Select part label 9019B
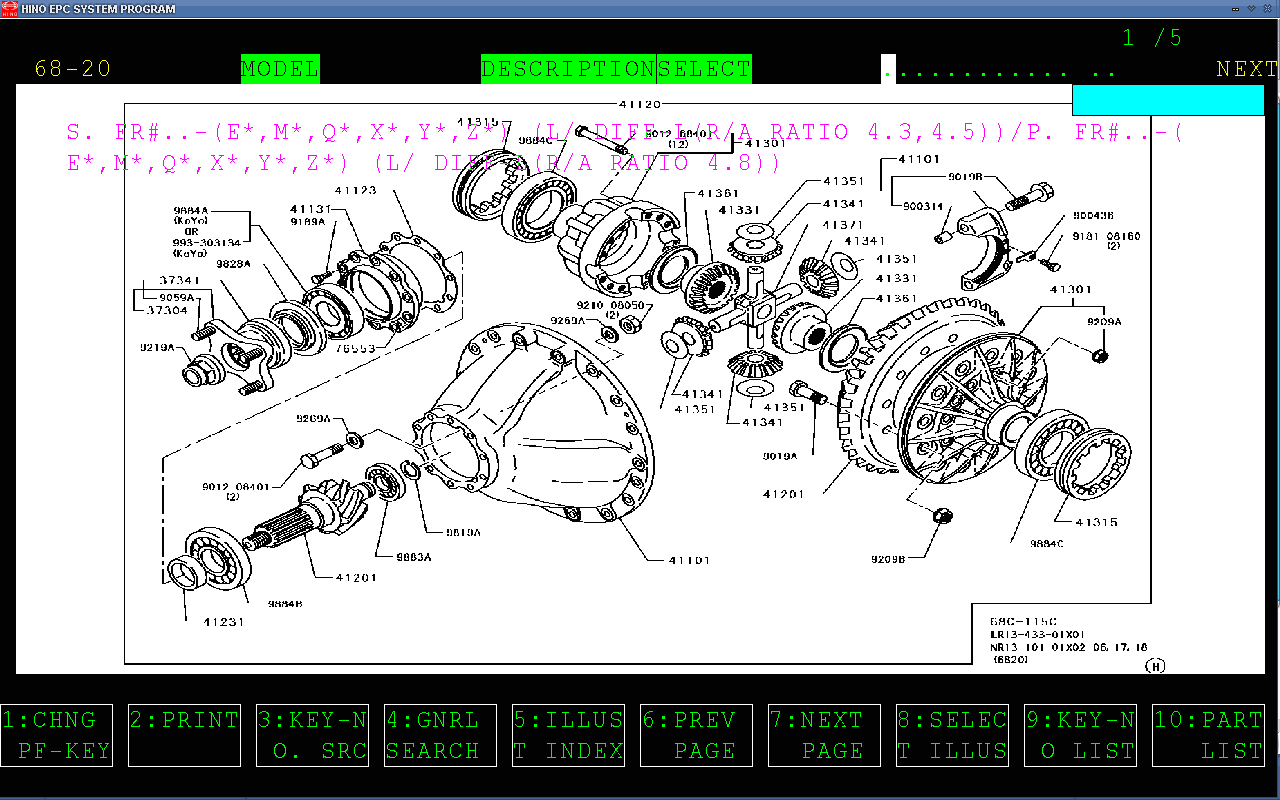This screenshot has height=800, width=1280. (x=966, y=176)
